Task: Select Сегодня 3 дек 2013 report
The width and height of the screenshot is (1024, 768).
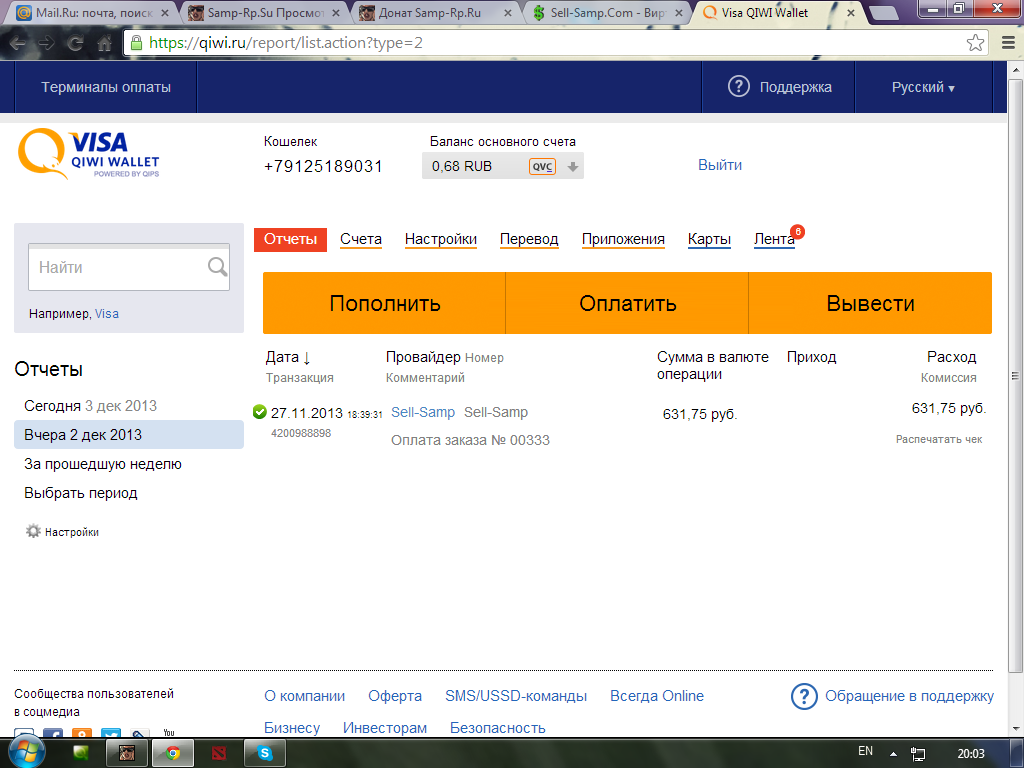Action: 90,406
